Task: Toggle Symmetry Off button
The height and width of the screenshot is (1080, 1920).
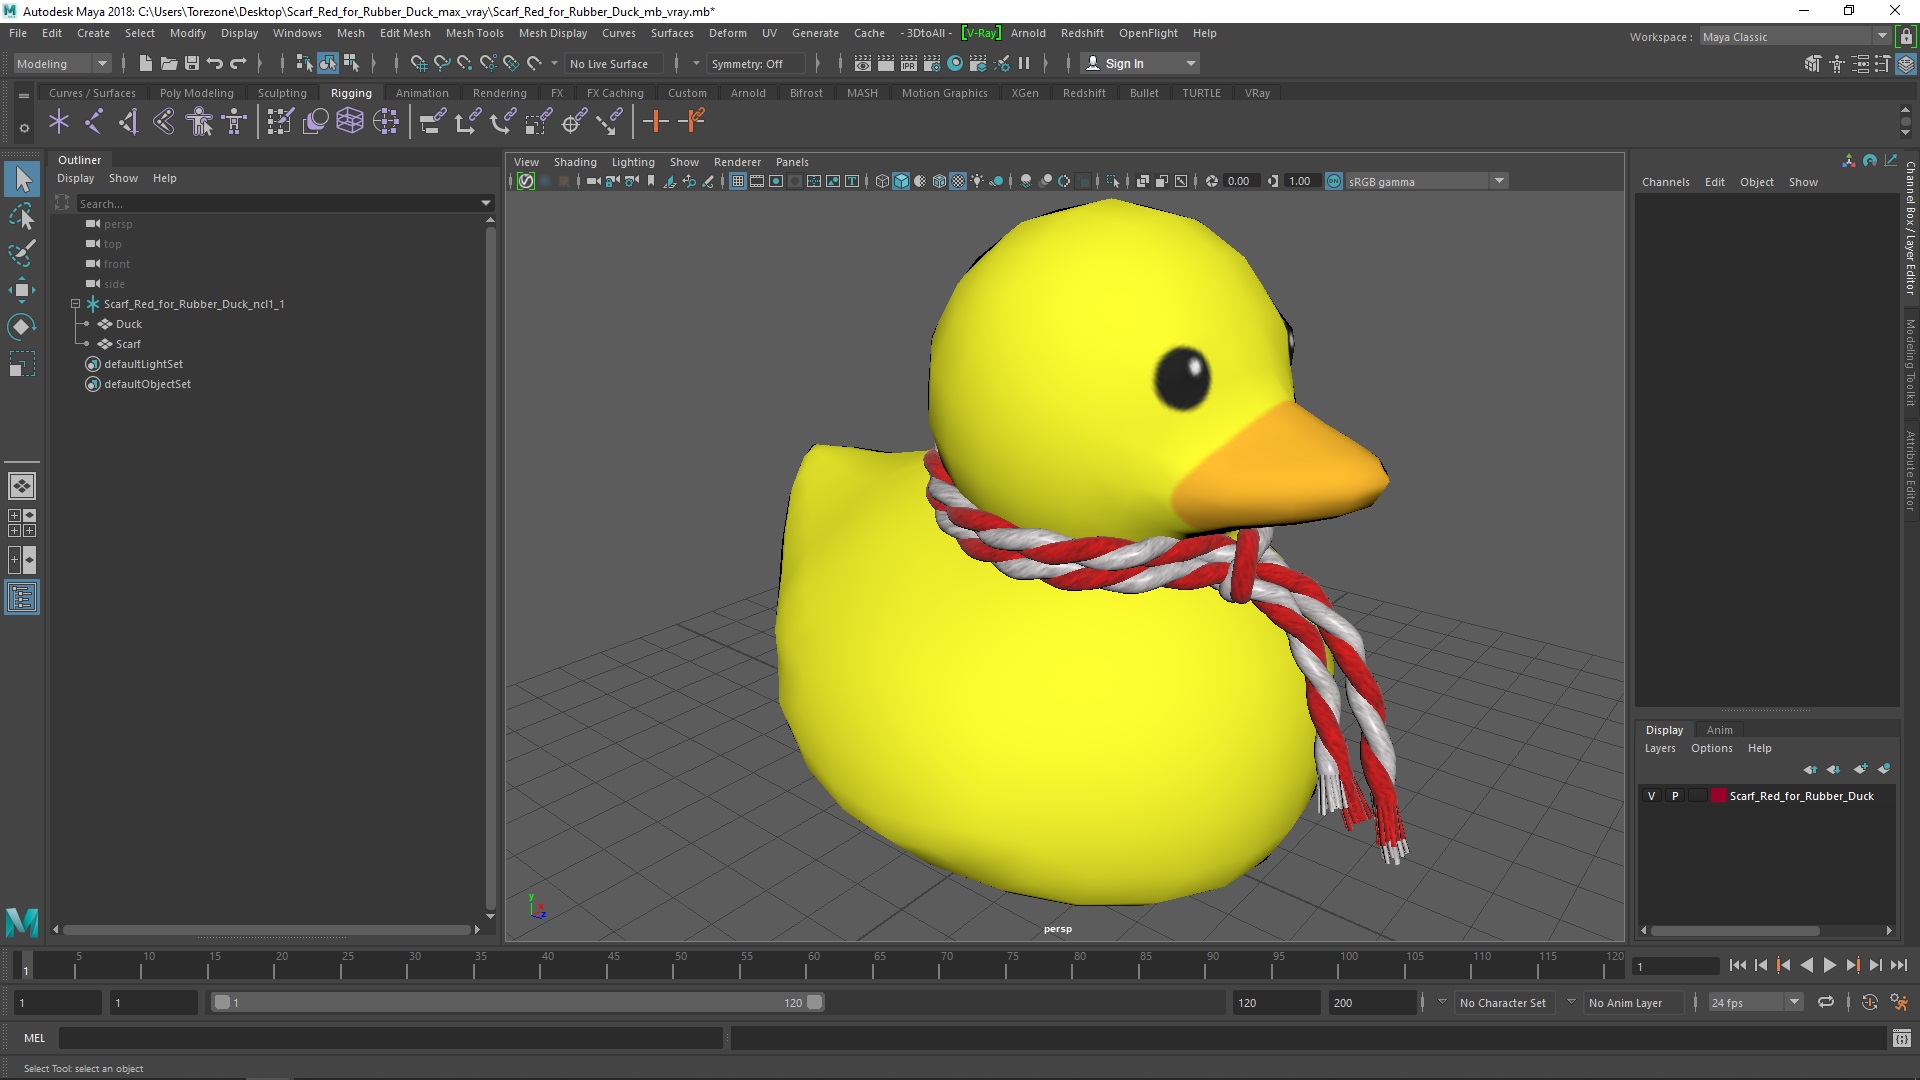Action: pos(748,62)
